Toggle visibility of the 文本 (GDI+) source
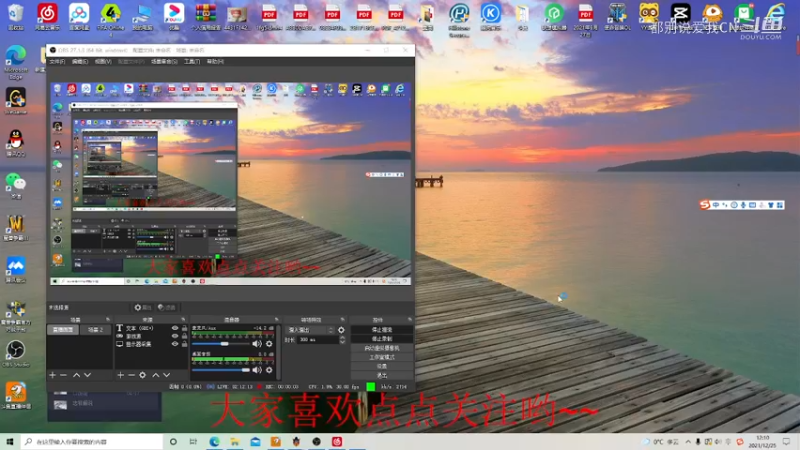Viewport: 800px width, 450px height. click(x=175, y=328)
